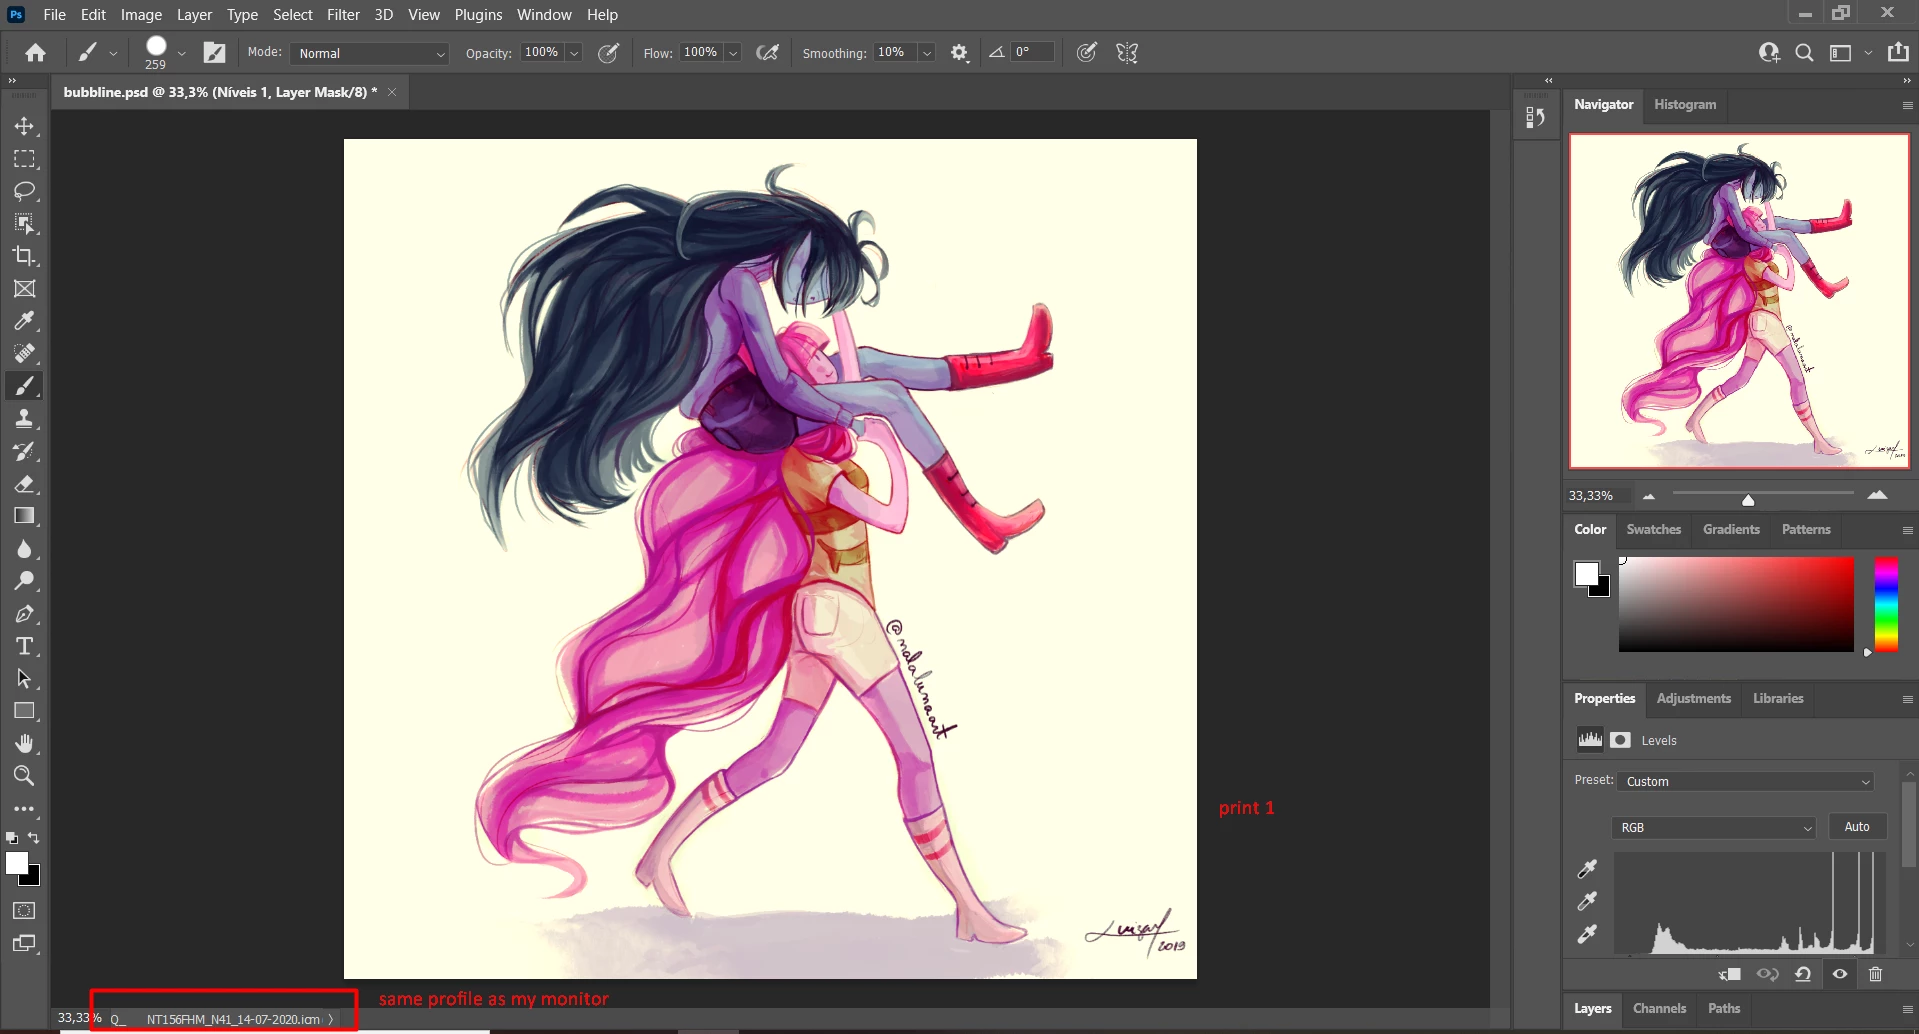Open smoothing options gear icon

coord(960,53)
